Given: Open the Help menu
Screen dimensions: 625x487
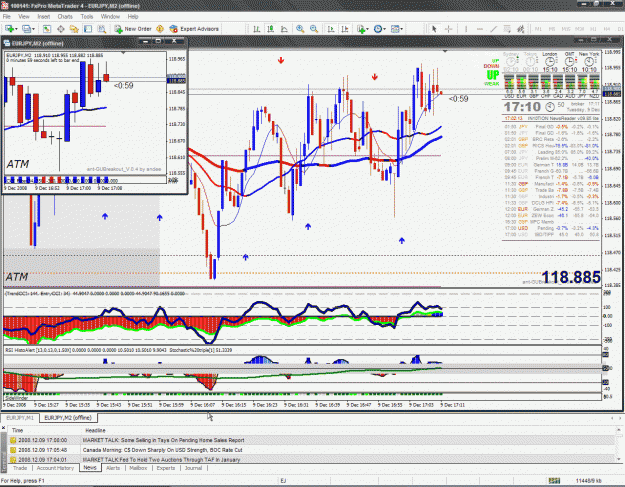Looking at the screenshot, I should (x=133, y=17).
